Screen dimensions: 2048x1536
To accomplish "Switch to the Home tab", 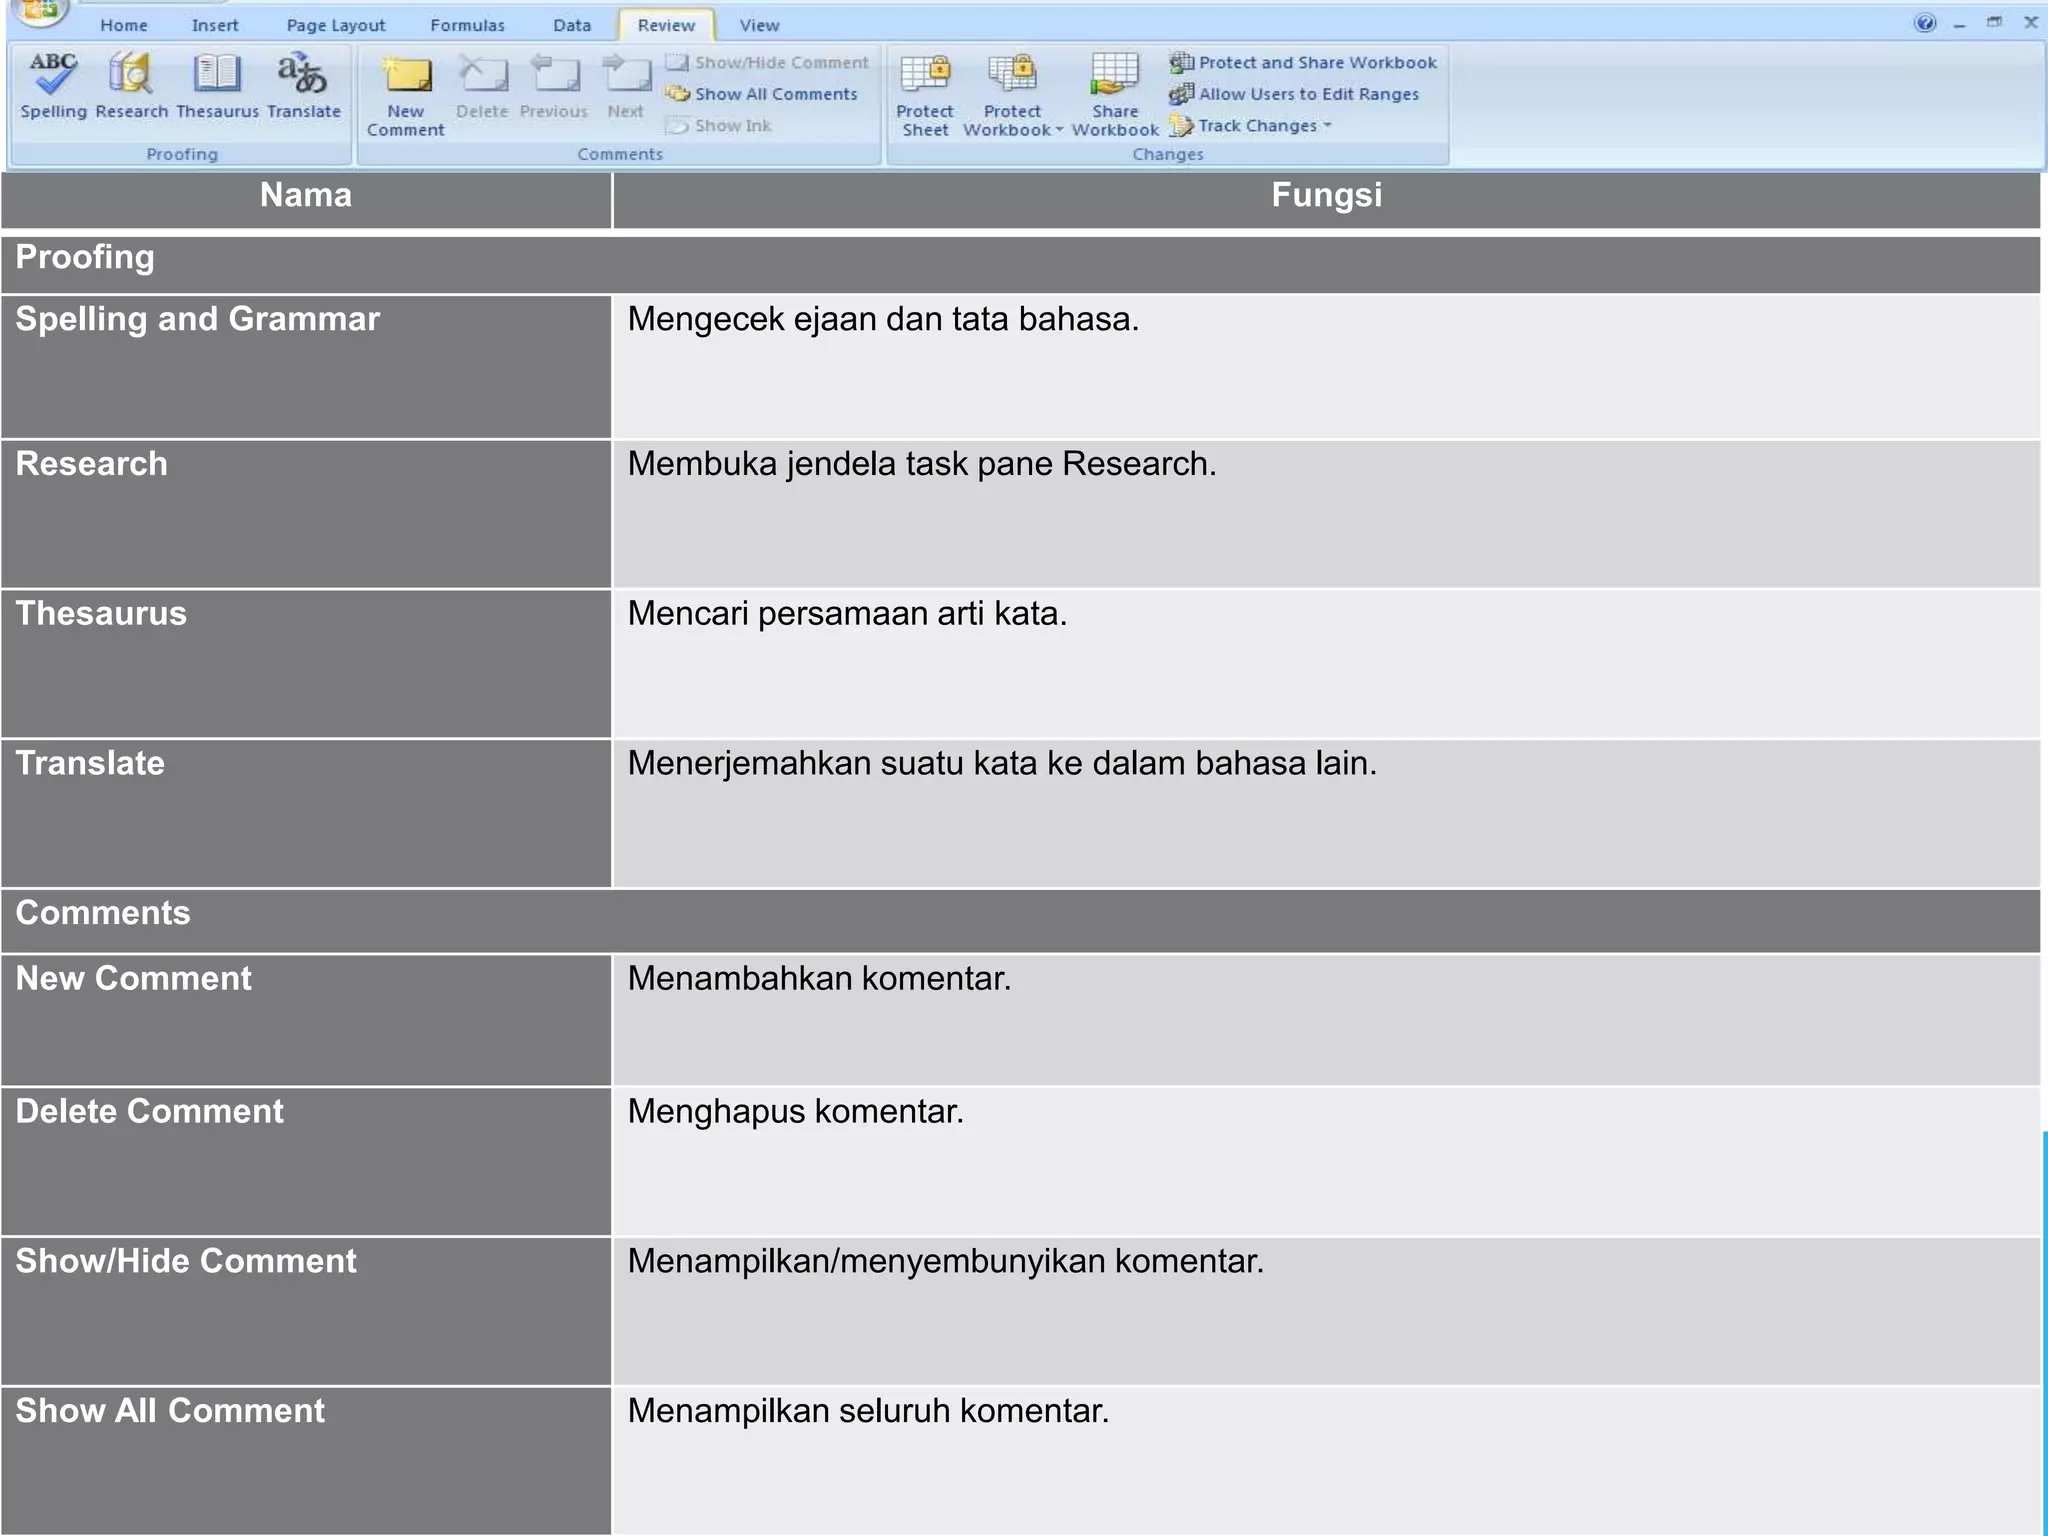I will click(x=124, y=25).
